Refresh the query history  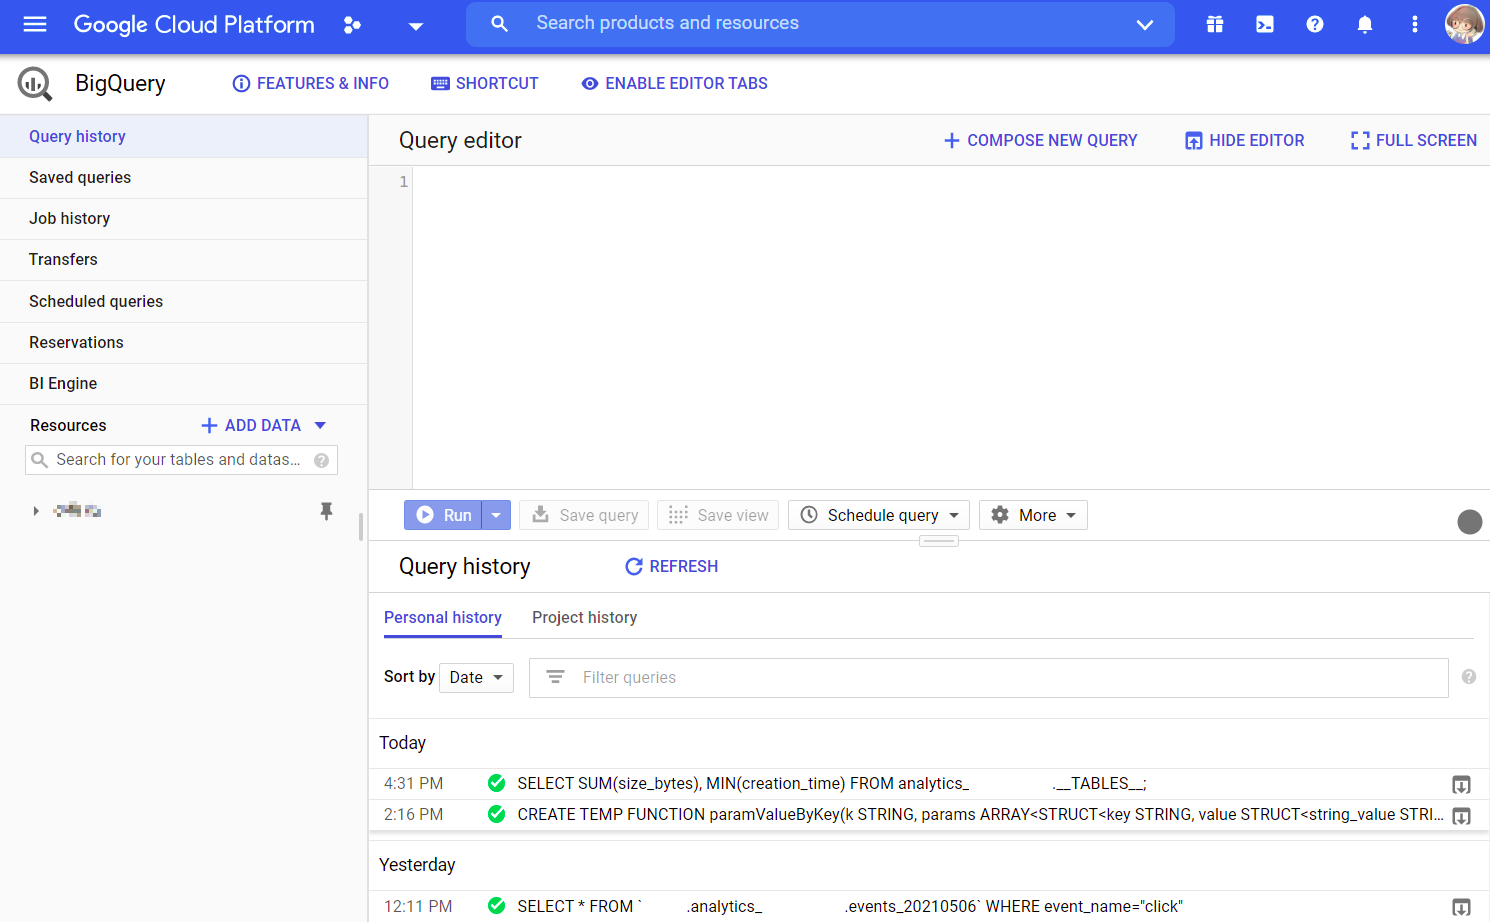672,567
